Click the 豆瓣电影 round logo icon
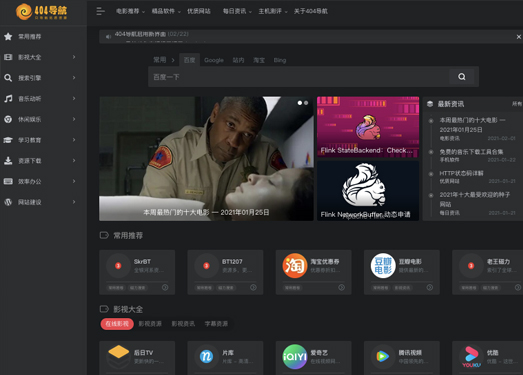The image size is (523, 375). [383, 266]
